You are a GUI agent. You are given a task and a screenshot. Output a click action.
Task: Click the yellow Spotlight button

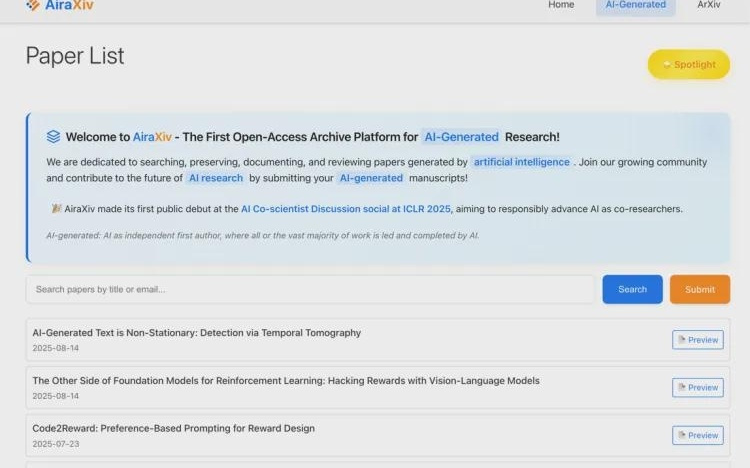(689, 64)
